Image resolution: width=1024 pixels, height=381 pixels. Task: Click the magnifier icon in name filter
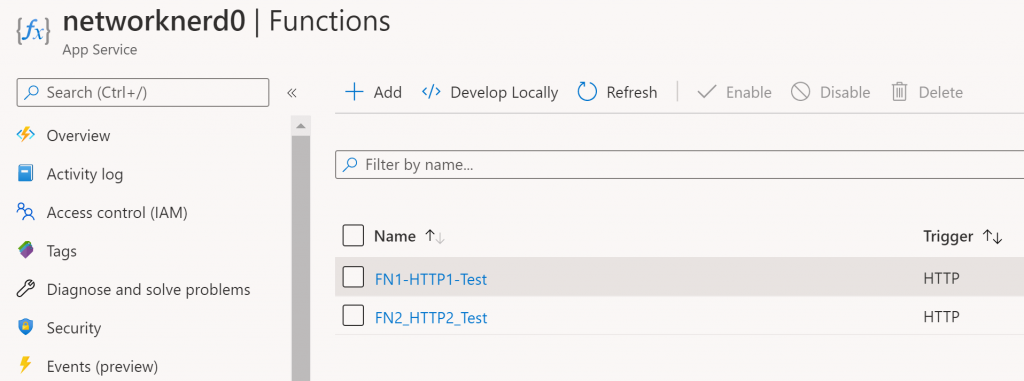pyautogui.click(x=350, y=165)
